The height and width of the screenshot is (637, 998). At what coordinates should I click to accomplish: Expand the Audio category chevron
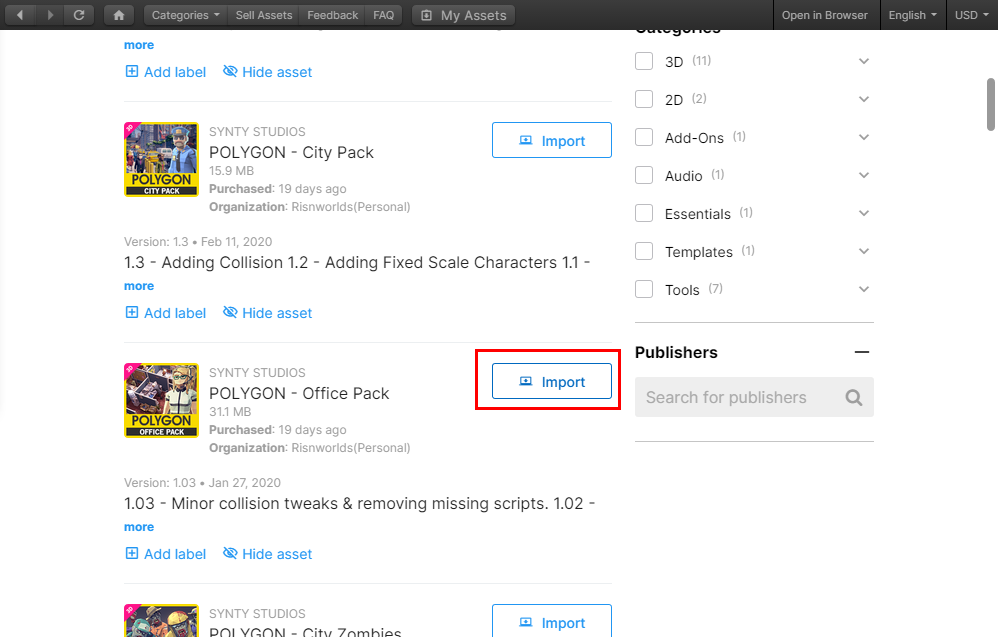click(x=864, y=175)
